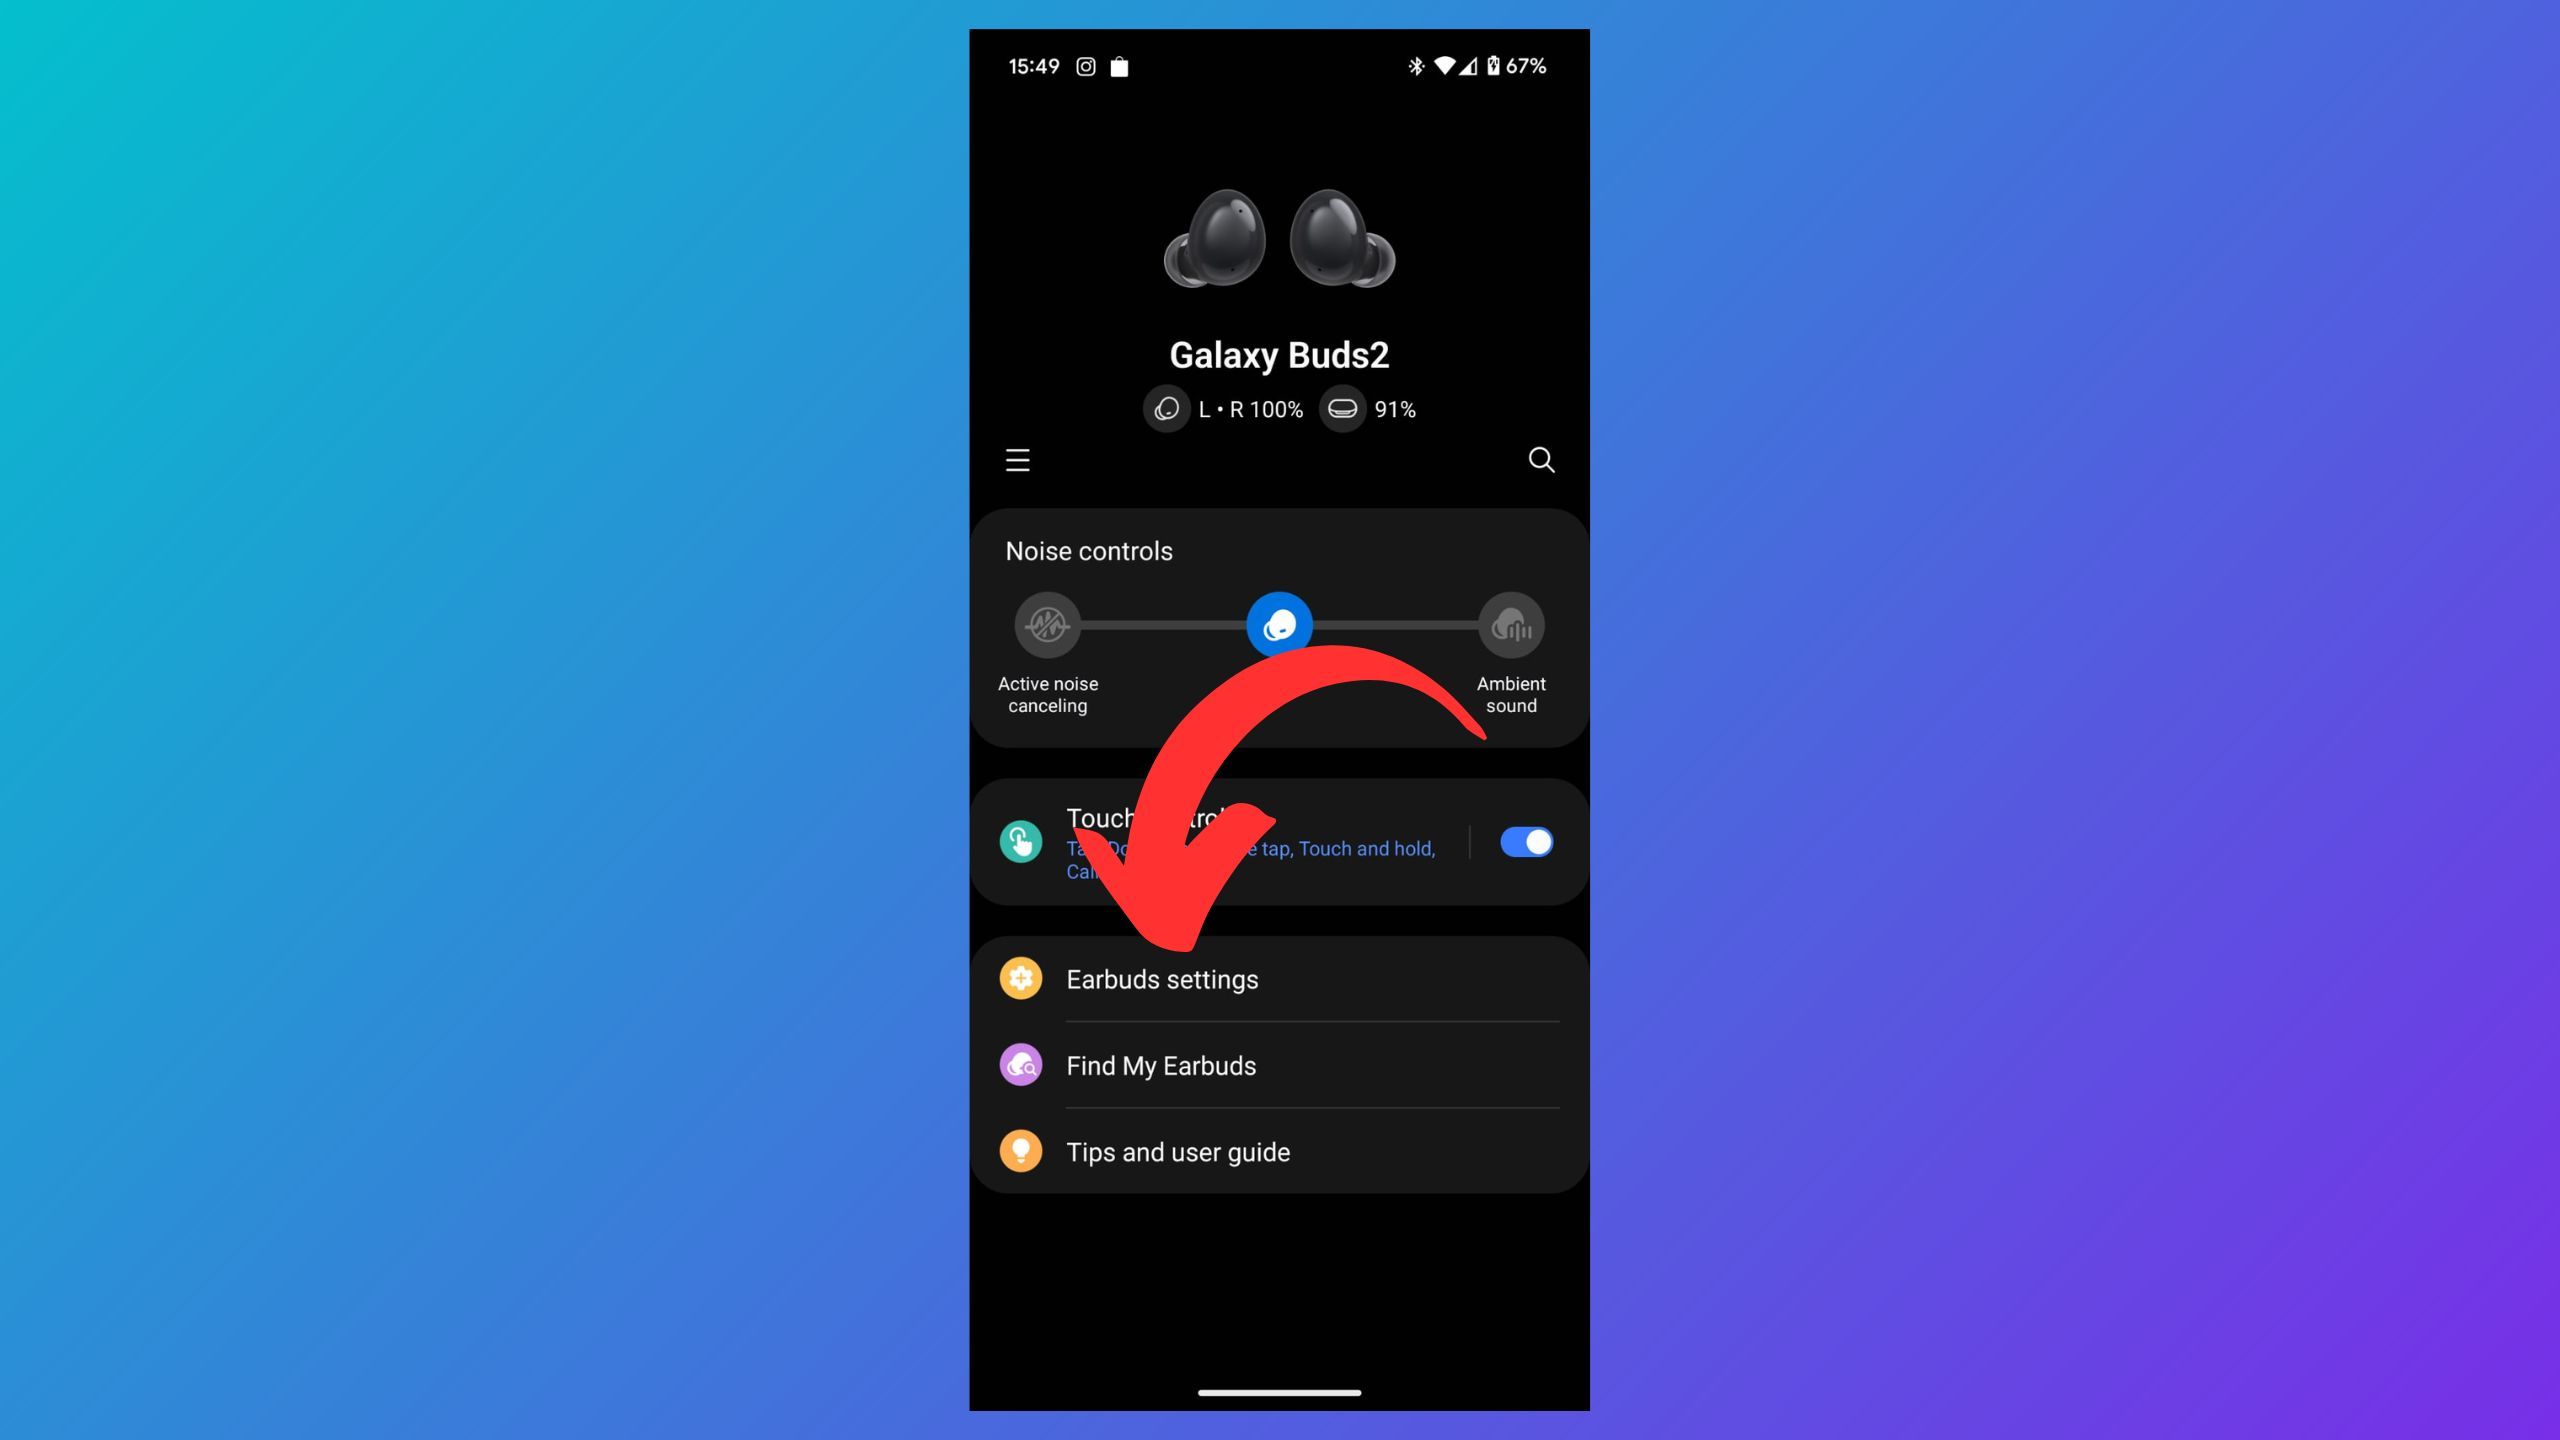
Task: Expand Noise controls slider settings
Action: 1087,550
